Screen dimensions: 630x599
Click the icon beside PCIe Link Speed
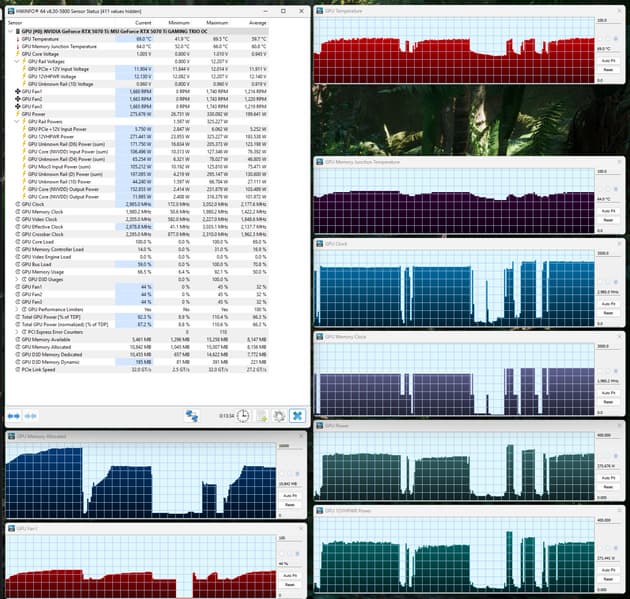tap(18, 370)
